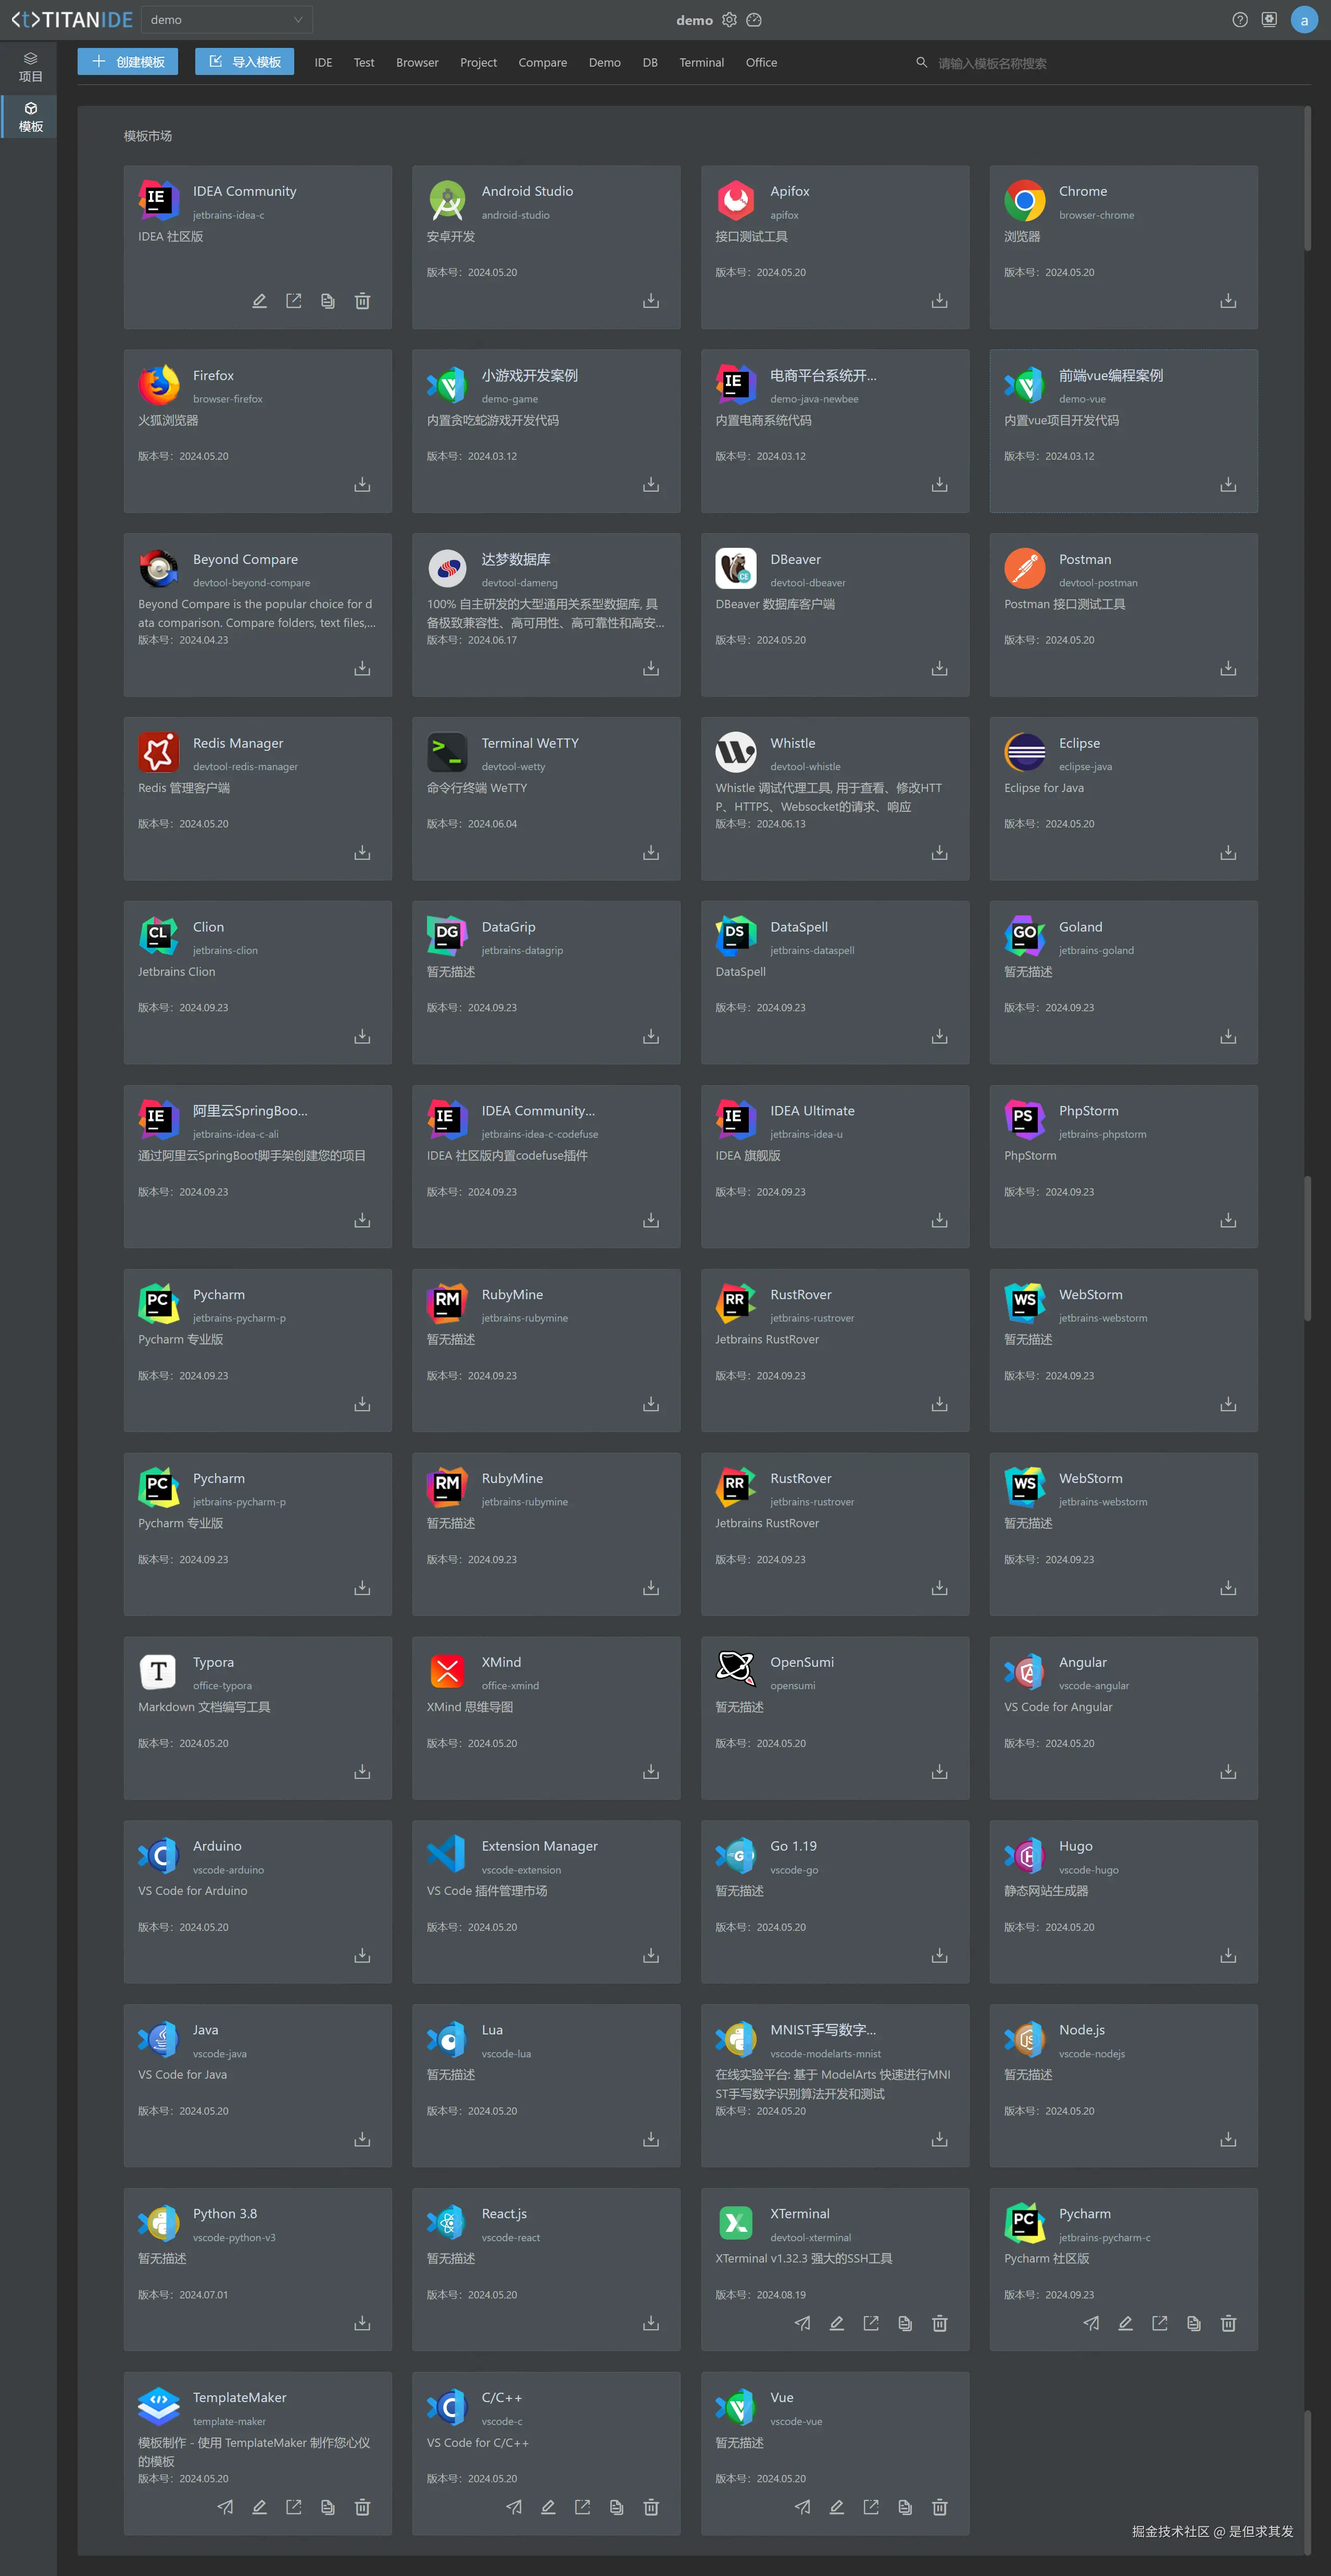1331x2576 pixels.
Task: Open the demo project dropdown
Action: [227, 20]
